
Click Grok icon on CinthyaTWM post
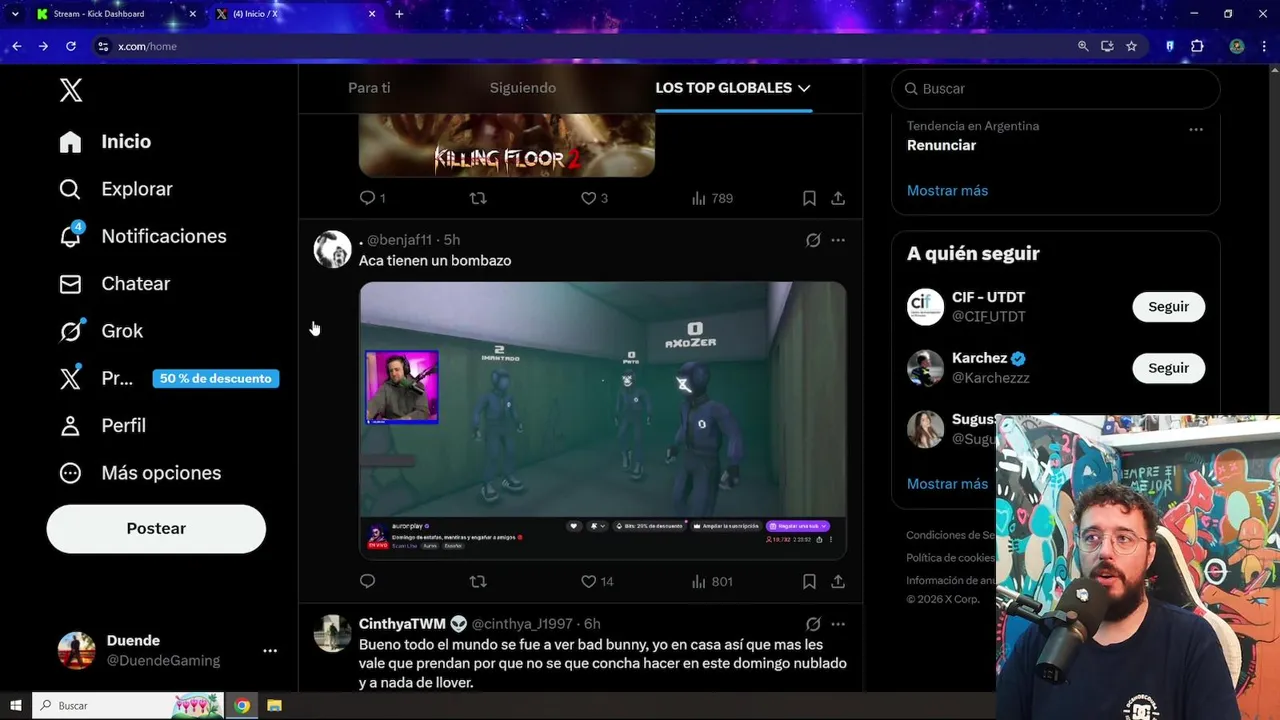pos(813,624)
